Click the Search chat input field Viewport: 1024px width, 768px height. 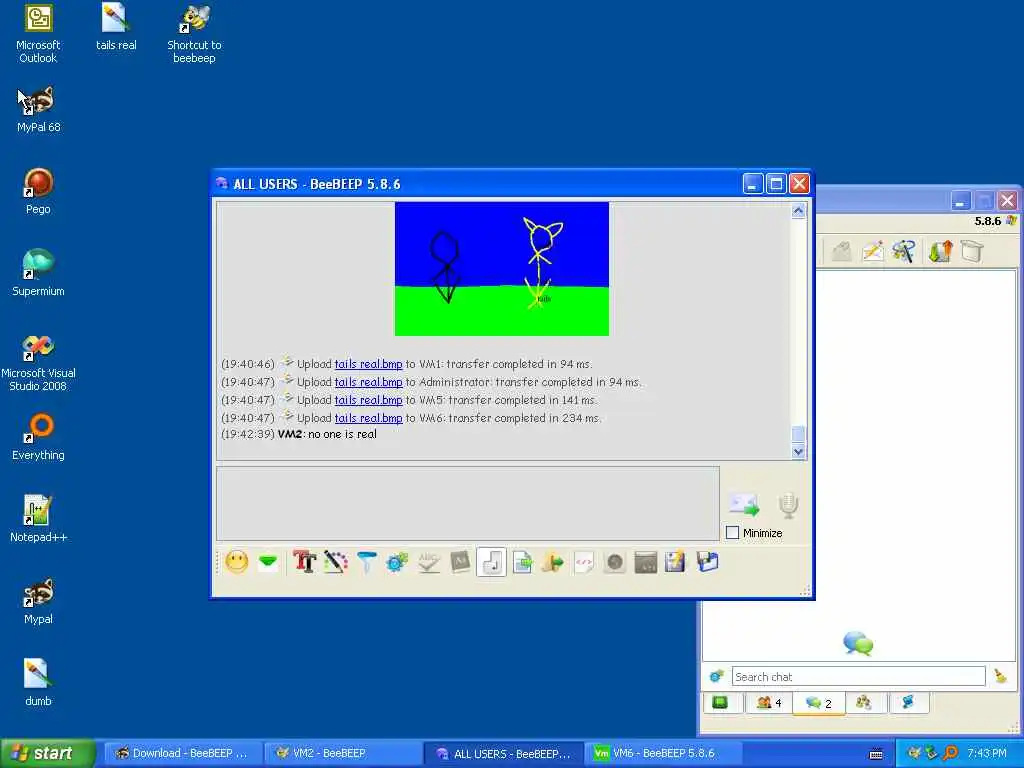tap(858, 677)
